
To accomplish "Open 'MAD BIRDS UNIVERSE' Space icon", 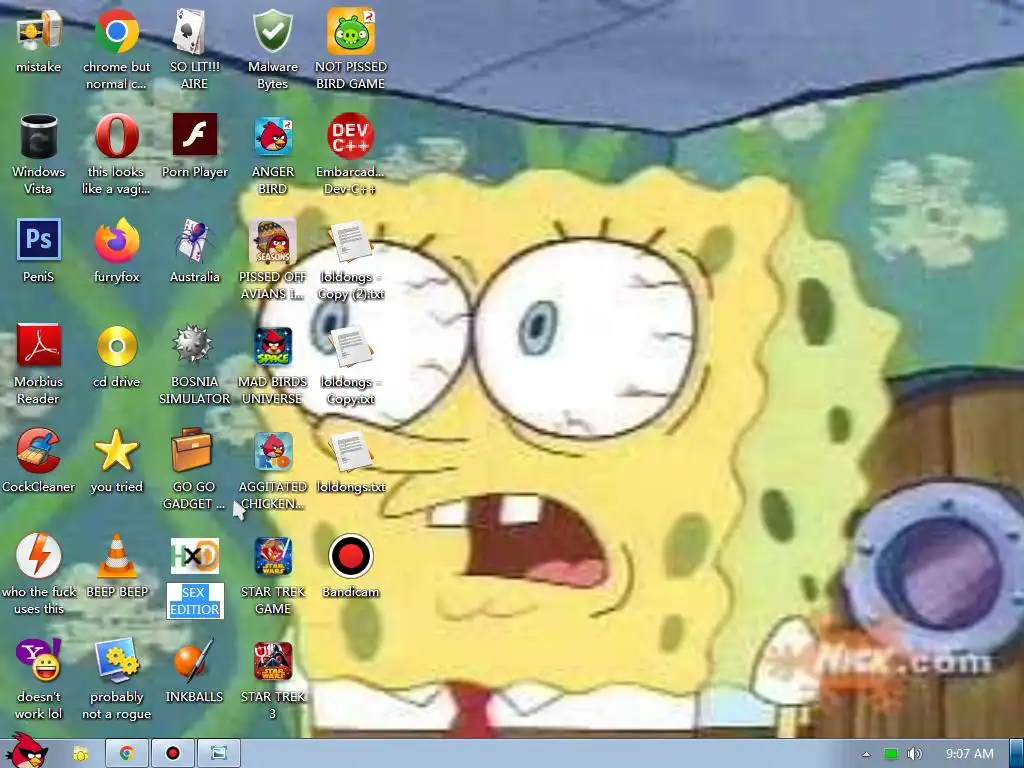I will [272, 364].
